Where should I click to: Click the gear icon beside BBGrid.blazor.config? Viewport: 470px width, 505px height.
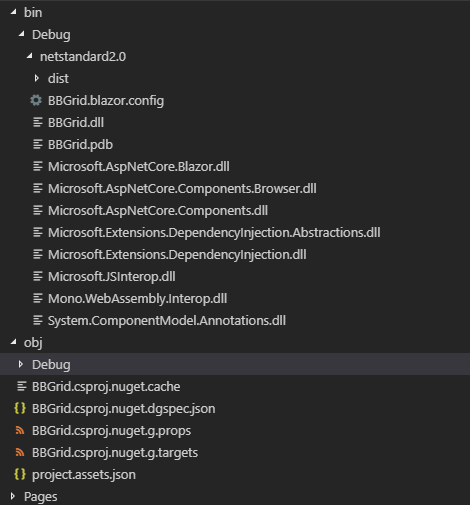tap(36, 100)
